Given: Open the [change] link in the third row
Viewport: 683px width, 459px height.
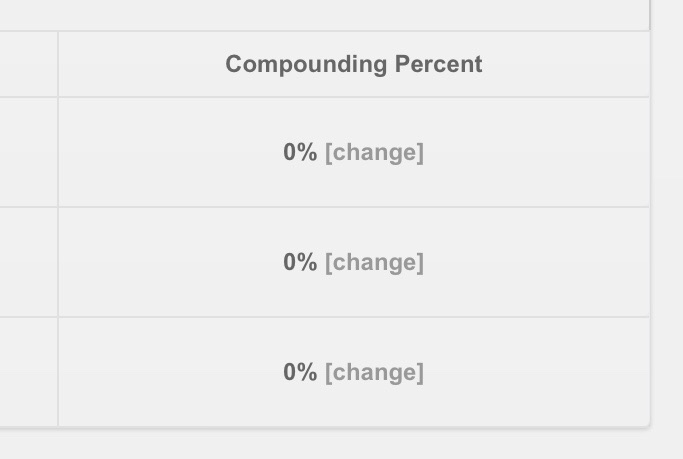Looking at the screenshot, I should 374,372.
